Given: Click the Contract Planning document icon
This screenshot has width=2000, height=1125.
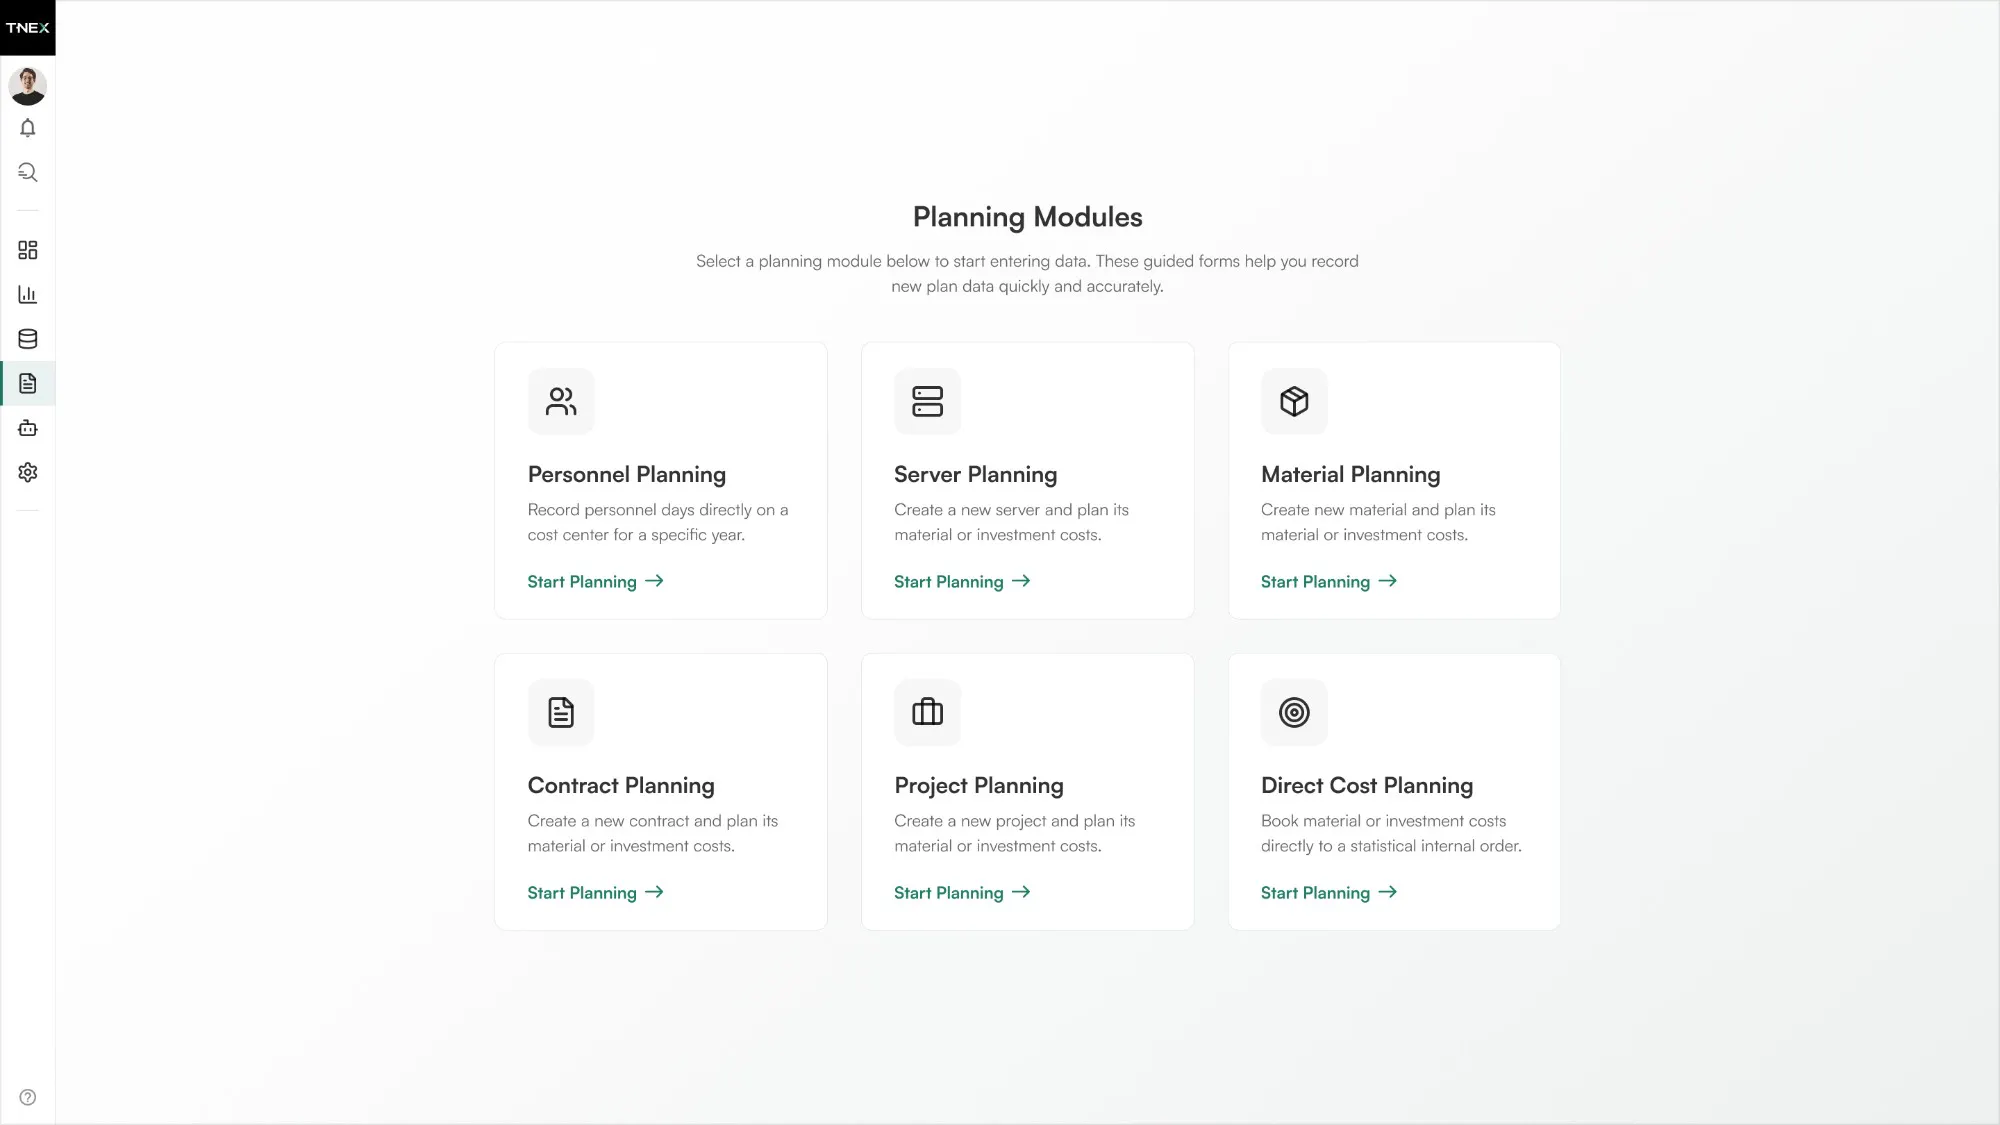Looking at the screenshot, I should click(x=561, y=712).
